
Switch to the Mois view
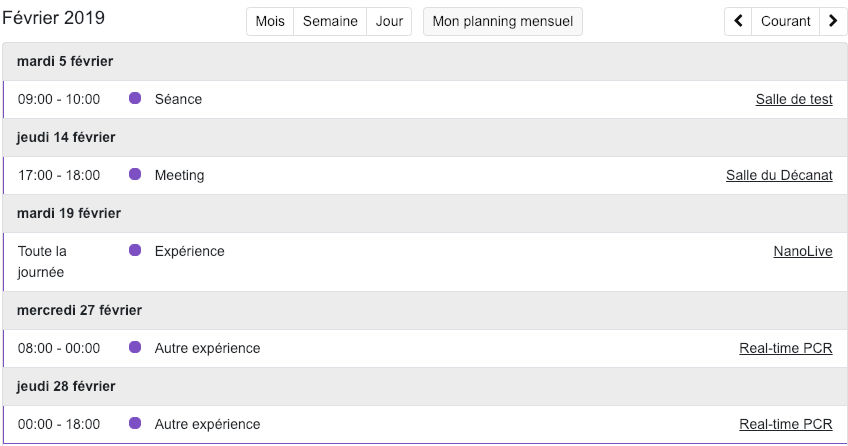coord(270,21)
